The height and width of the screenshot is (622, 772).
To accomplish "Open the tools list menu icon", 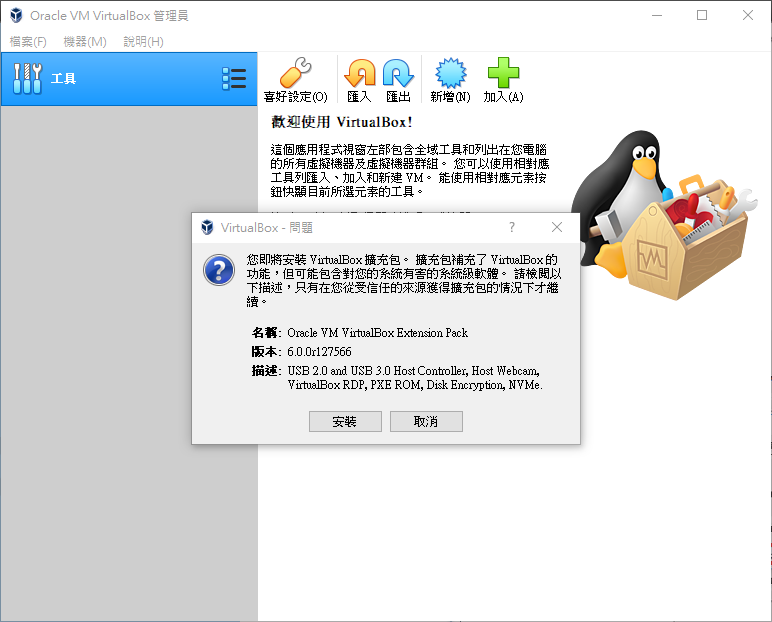I will [234, 79].
